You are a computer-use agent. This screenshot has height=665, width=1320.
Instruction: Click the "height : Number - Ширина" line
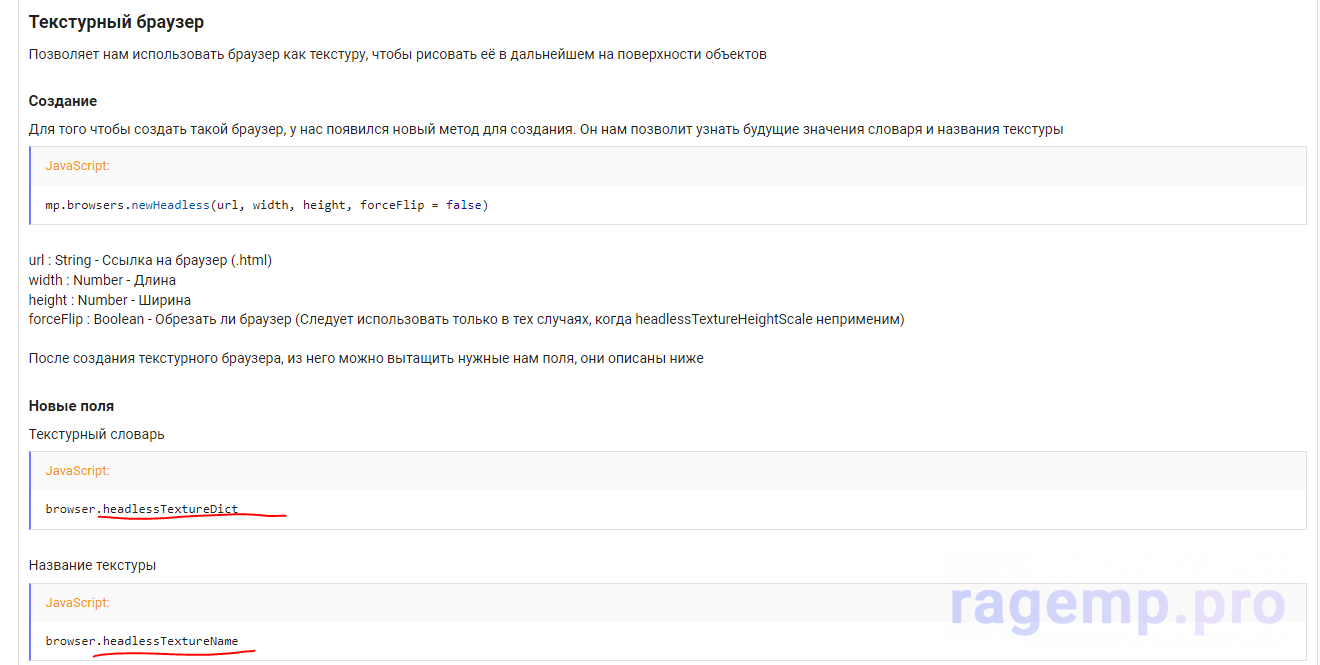109,300
